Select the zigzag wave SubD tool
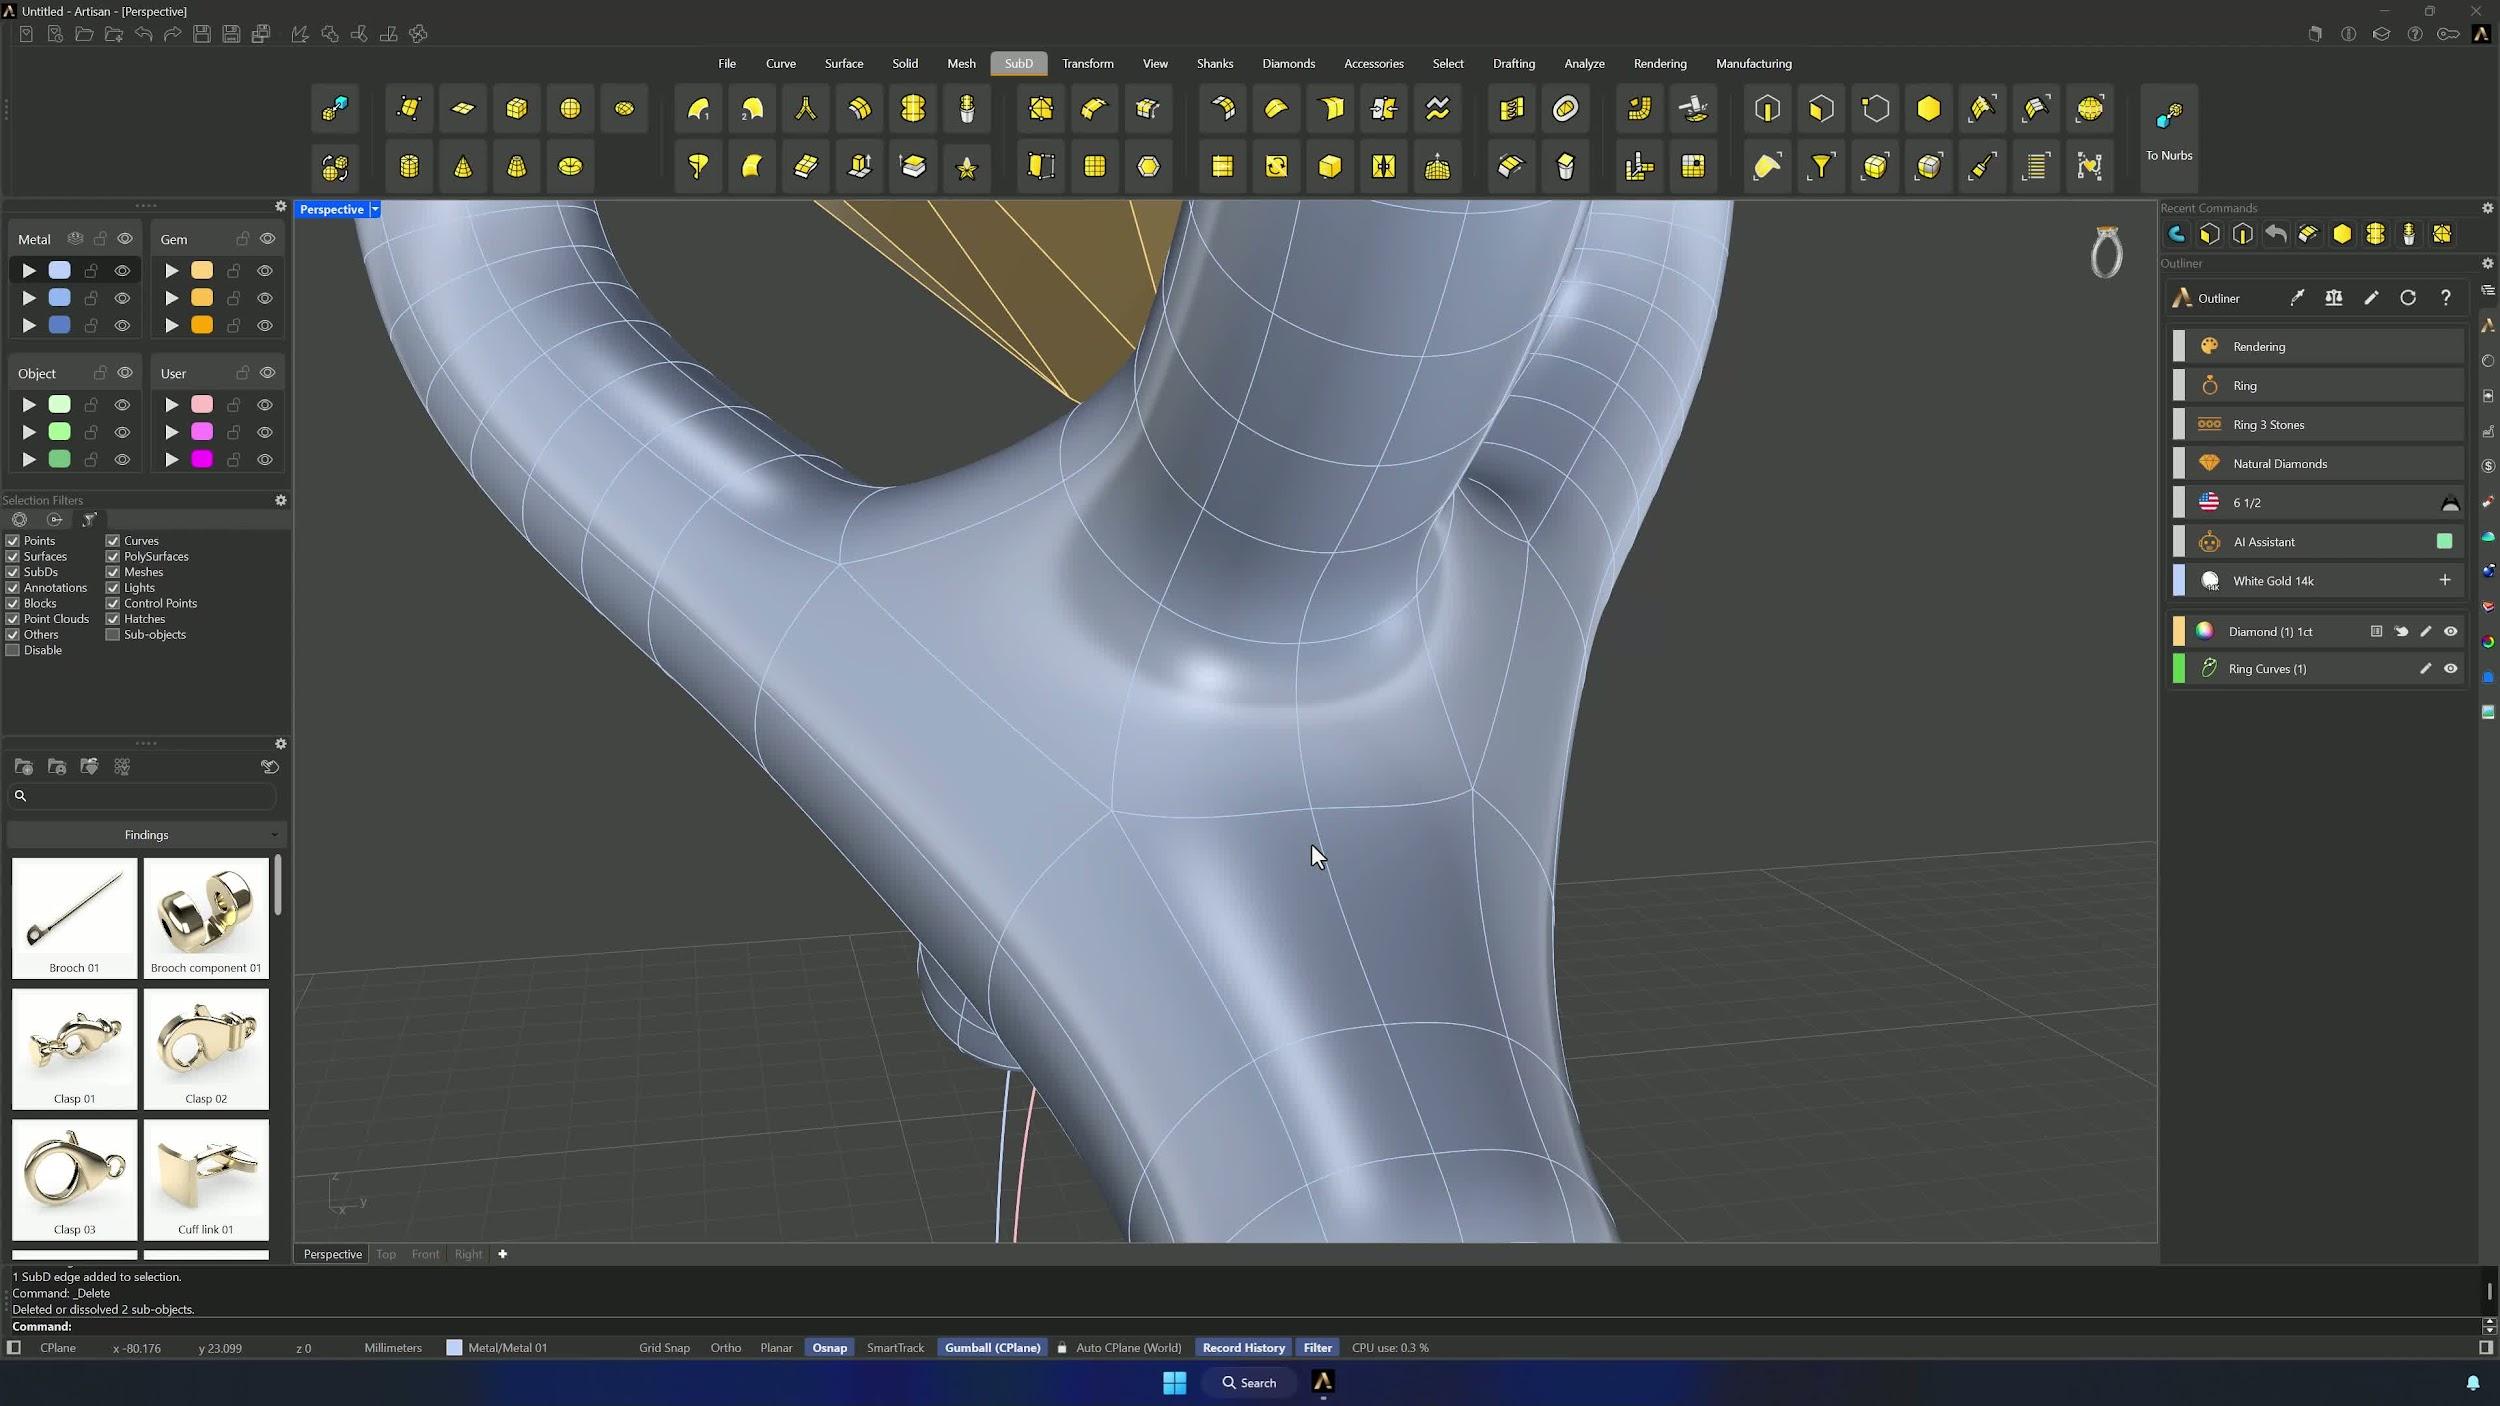This screenshot has height=1406, width=2500. pos(1437,109)
